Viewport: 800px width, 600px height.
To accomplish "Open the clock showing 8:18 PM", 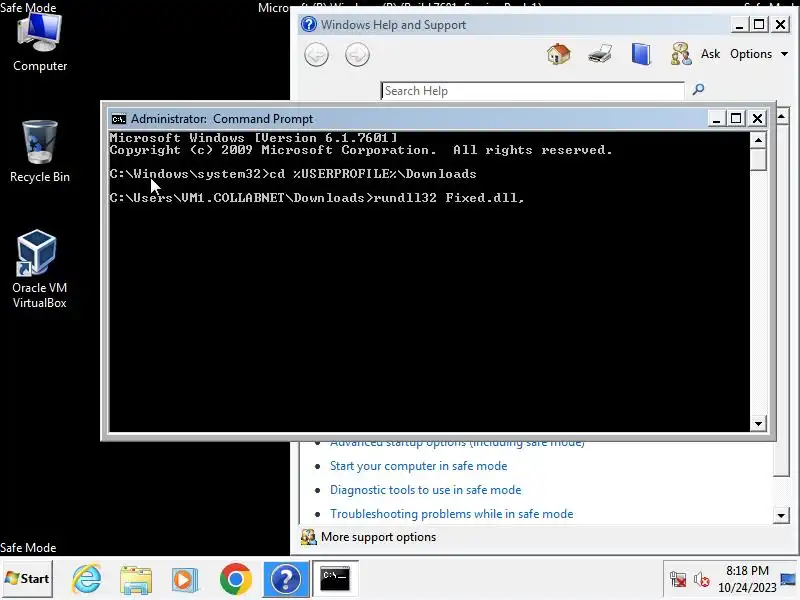I will click(x=747, y=579).
